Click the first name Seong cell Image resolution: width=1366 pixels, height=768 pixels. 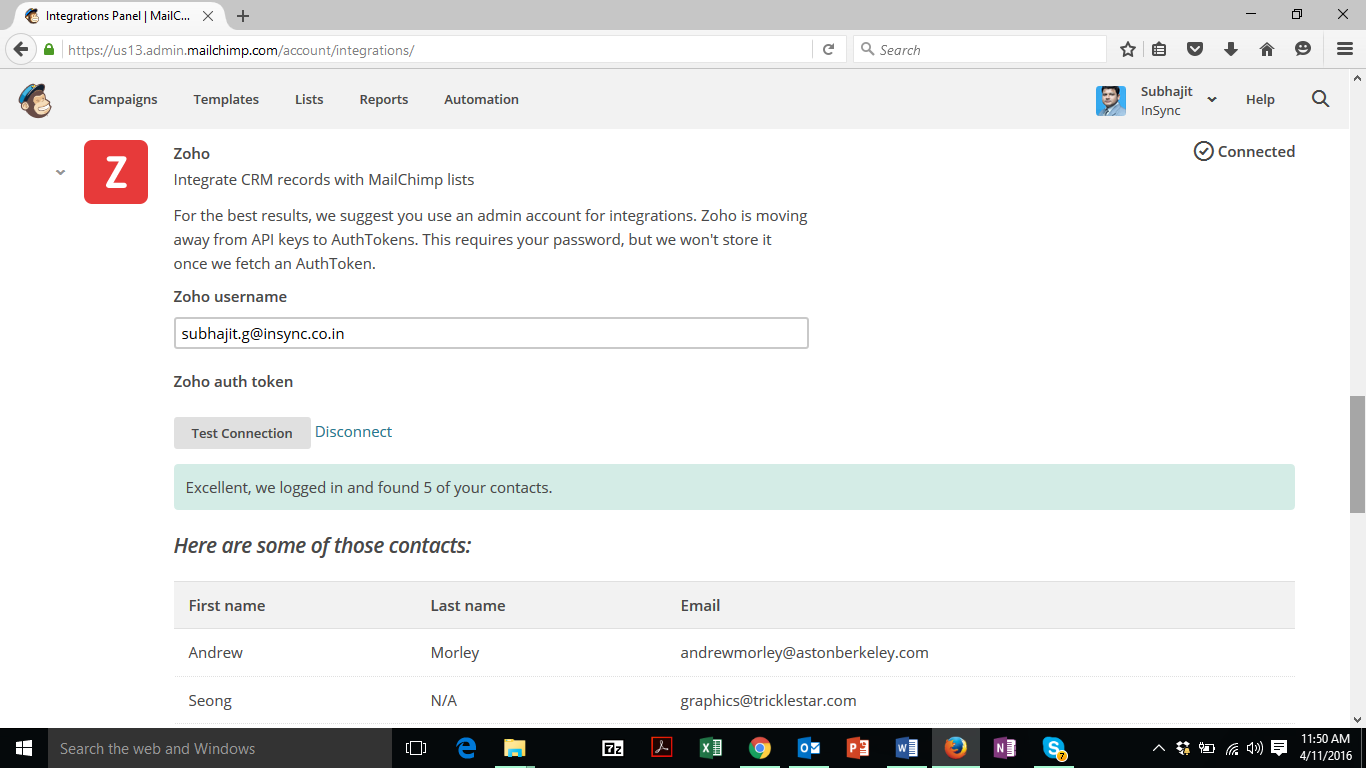210,700
